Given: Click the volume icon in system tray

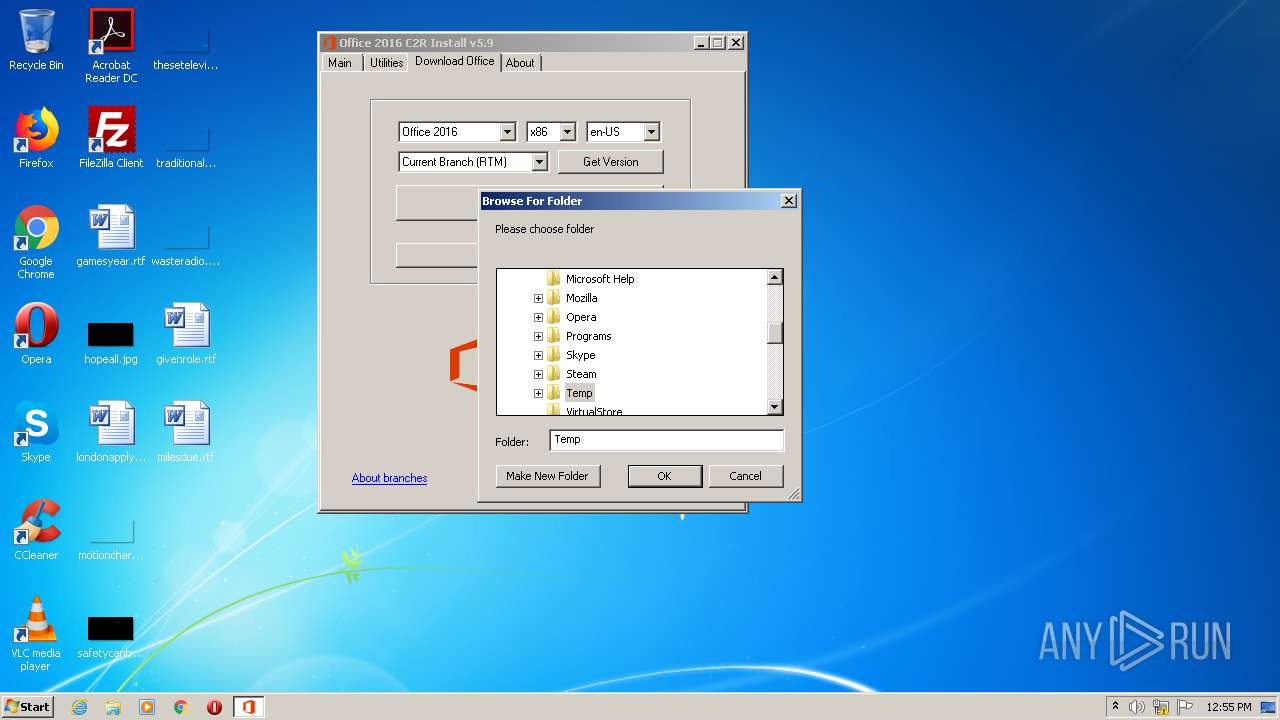Looking at the screenshot, I should pyautogui.click(x=1137, y=707).
